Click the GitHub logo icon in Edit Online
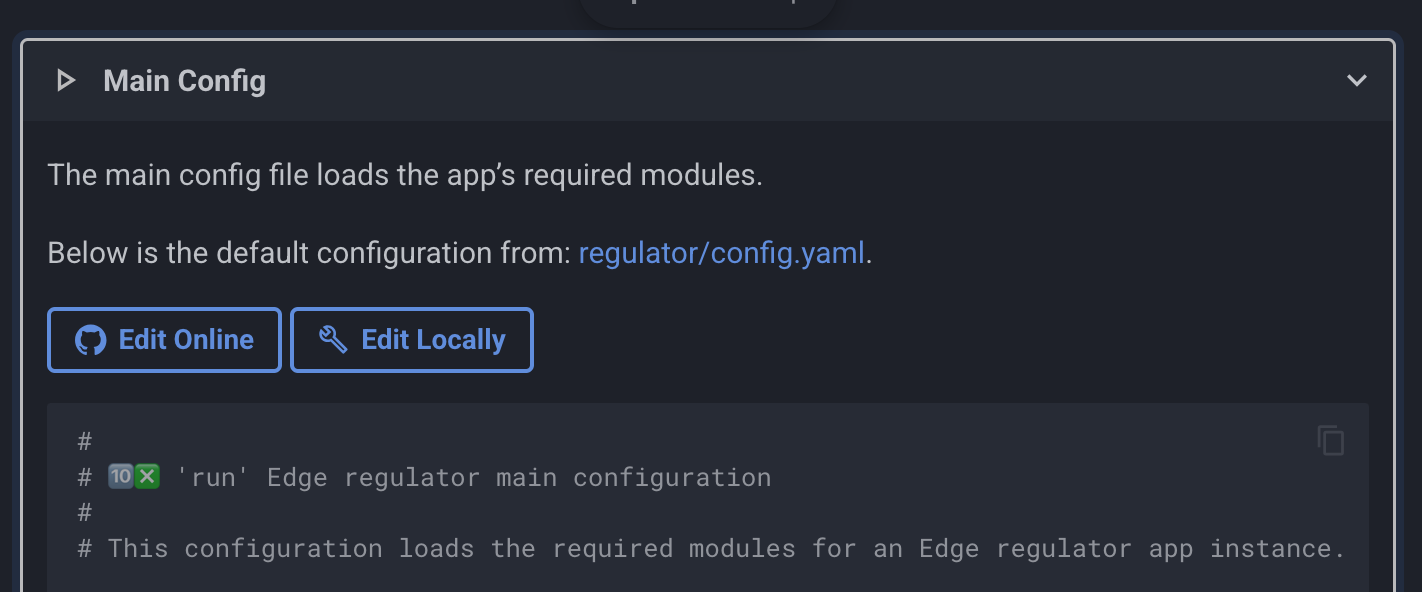The image size is (1422, 592). [91, 341]
